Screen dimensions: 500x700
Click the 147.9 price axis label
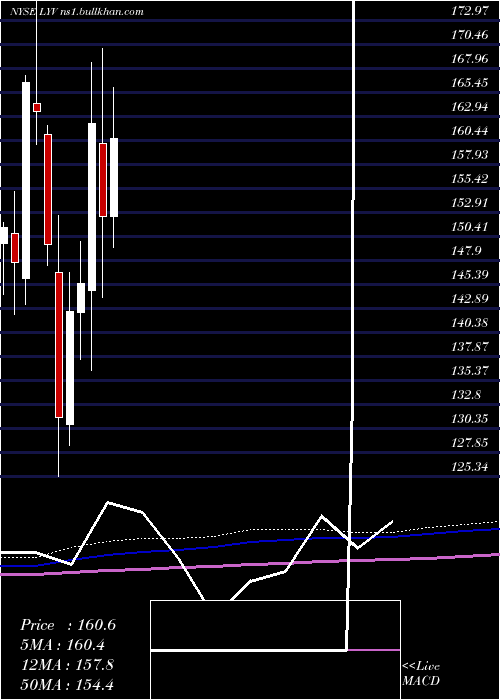tap(467, 251)
